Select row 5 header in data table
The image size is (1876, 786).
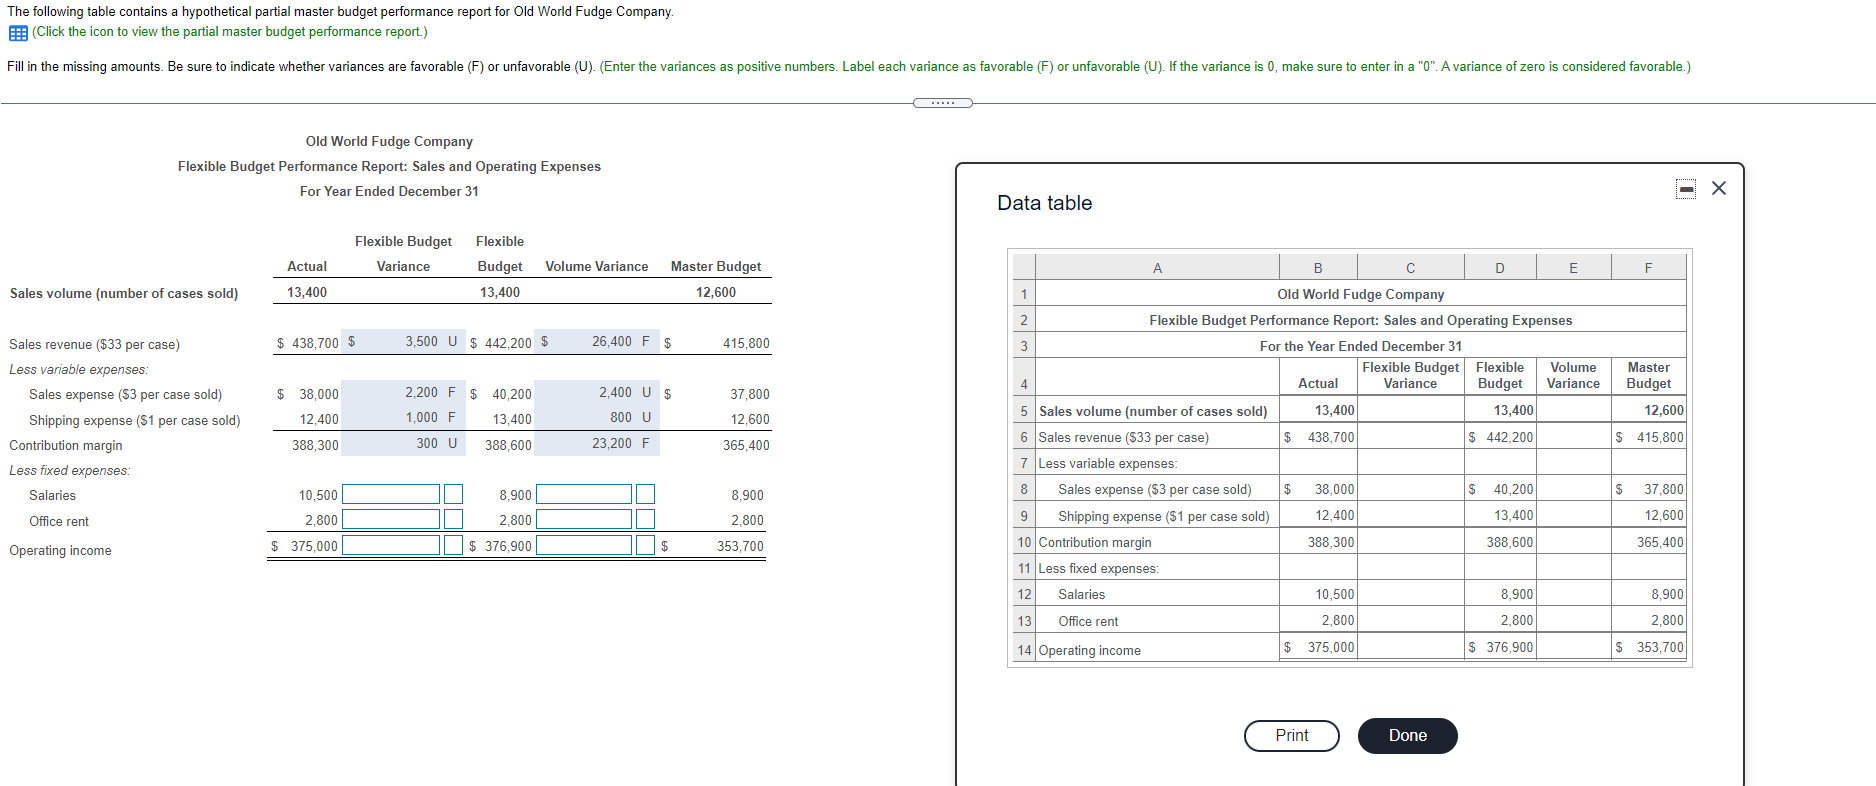pyautogui.click(x=1024, y=411)
